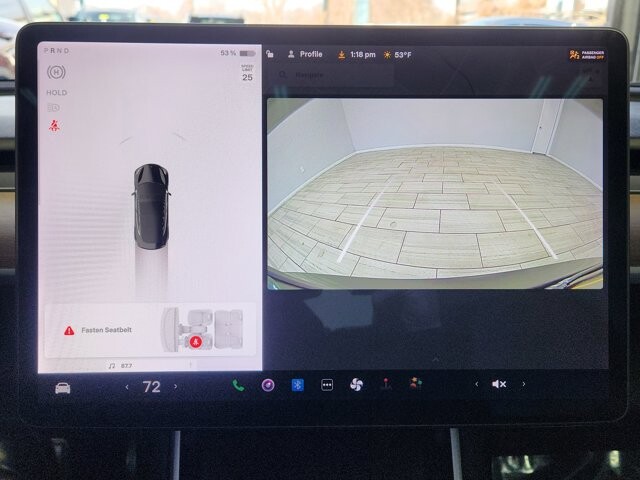Open the Bluetooth settings icon
The image size is (640, 480).
[298, 385]
